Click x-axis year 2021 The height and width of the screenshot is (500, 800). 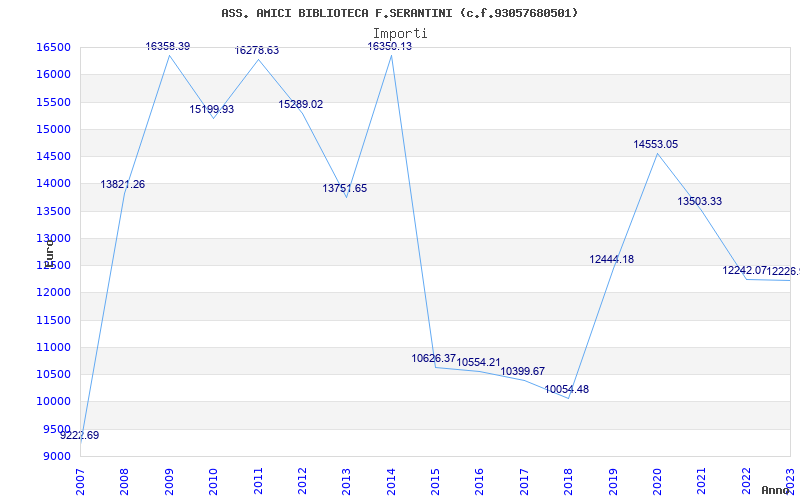(x=702, y=481)
